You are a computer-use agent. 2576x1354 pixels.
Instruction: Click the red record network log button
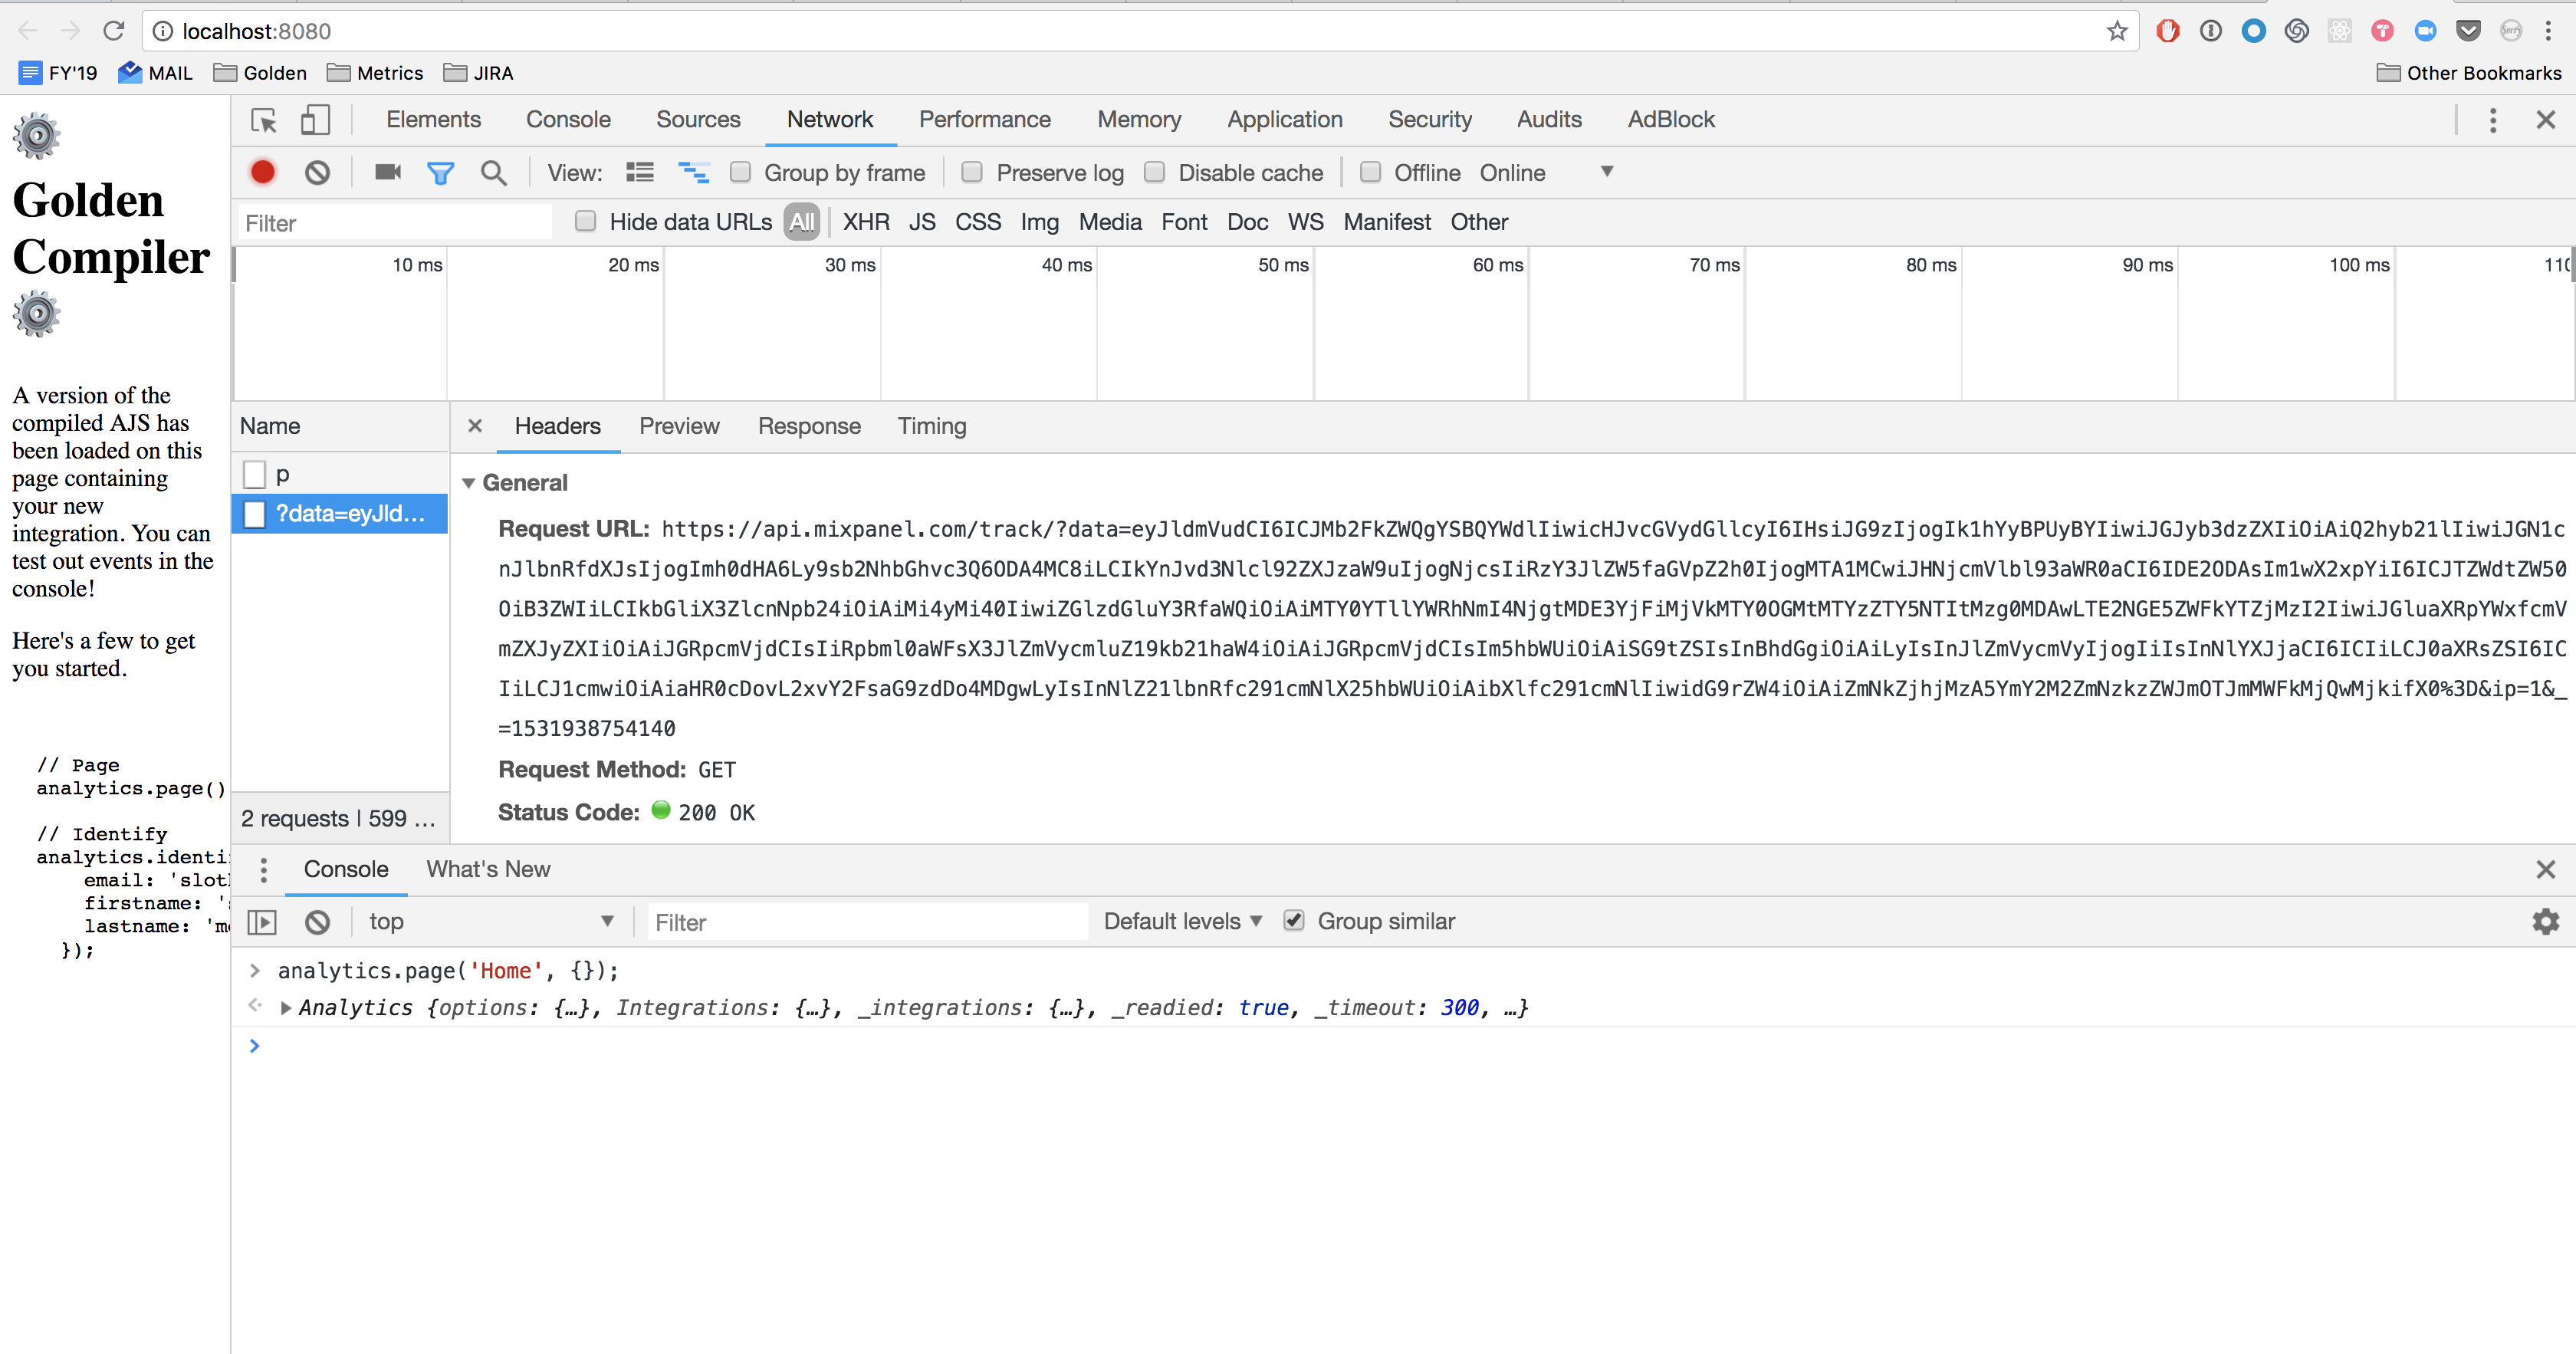pos(263,172)
